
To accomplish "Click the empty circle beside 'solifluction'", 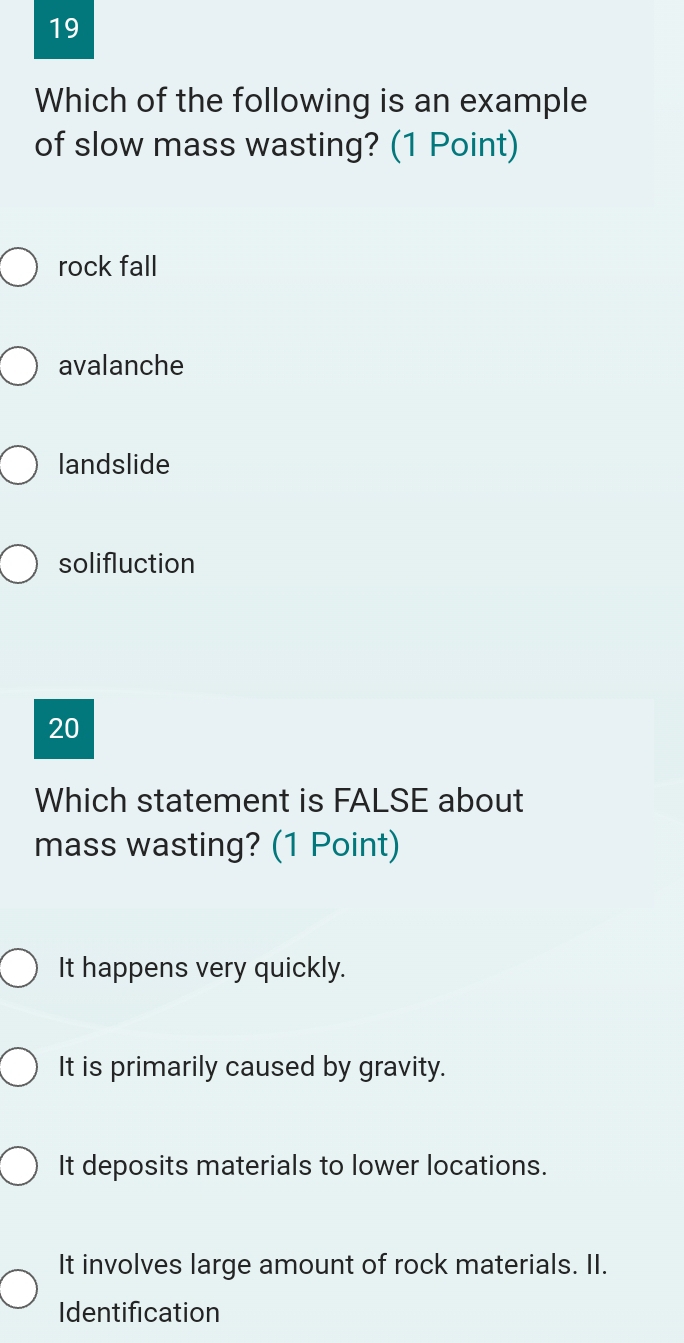I will (x=17, y=564).
